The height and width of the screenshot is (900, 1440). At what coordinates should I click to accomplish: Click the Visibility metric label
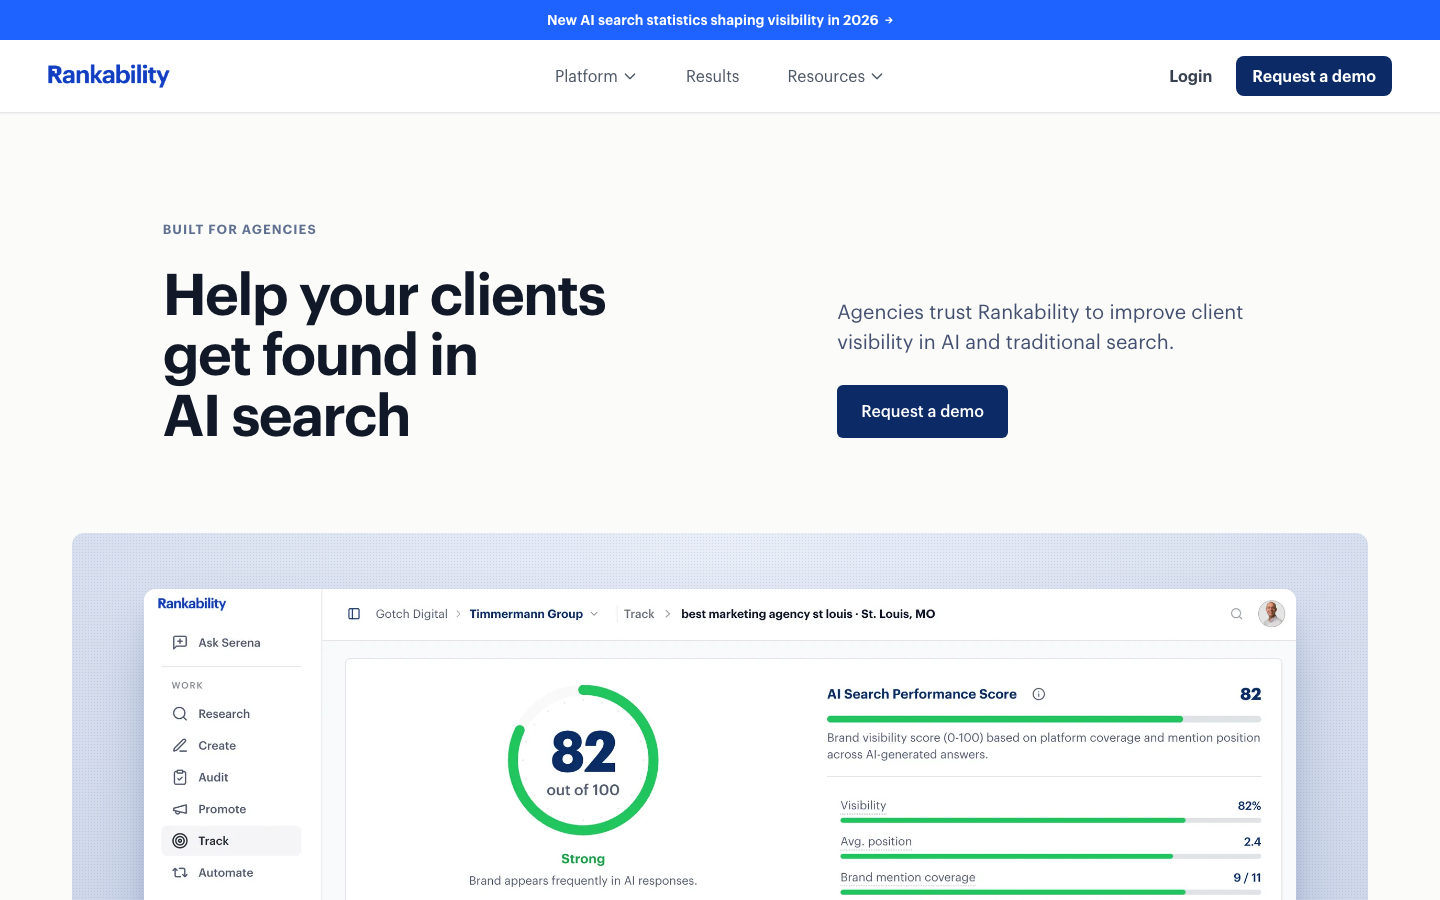click(x=863, y=805)
